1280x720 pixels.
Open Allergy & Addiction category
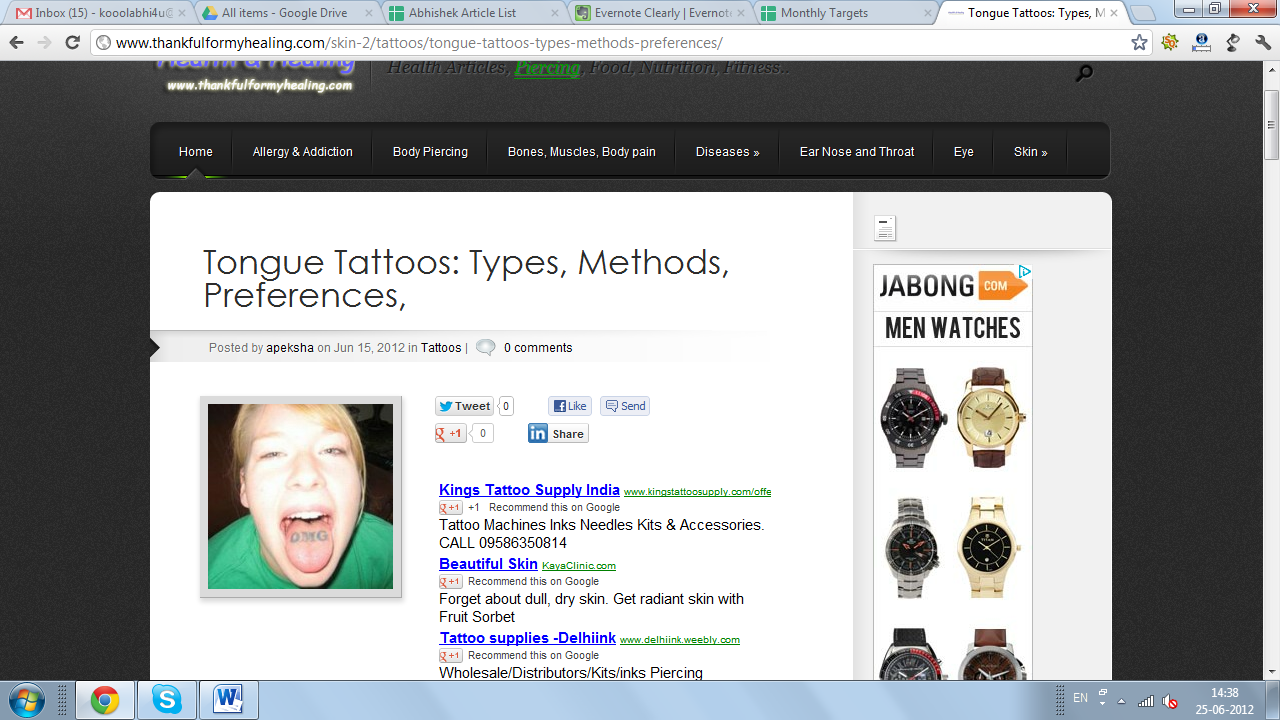[302, 152]
